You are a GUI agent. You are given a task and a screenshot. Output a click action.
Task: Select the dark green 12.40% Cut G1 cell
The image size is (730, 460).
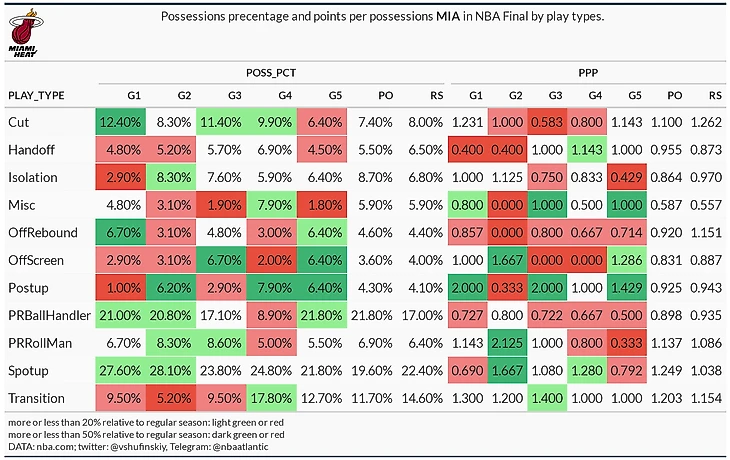coord(121,122)
